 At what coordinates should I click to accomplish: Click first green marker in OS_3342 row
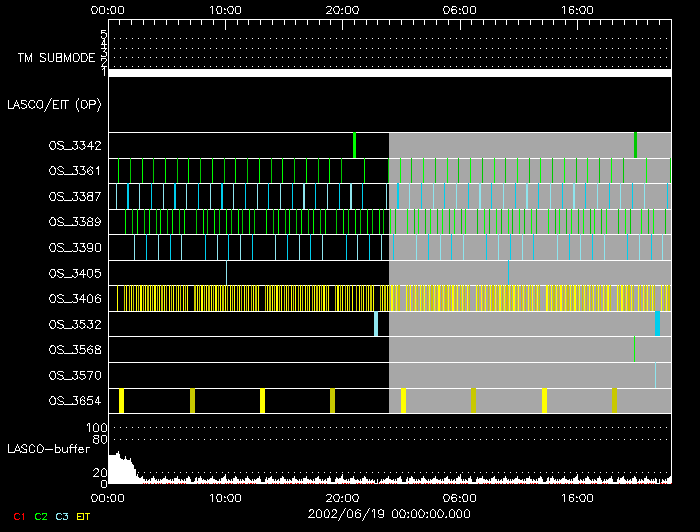point(354,145)
